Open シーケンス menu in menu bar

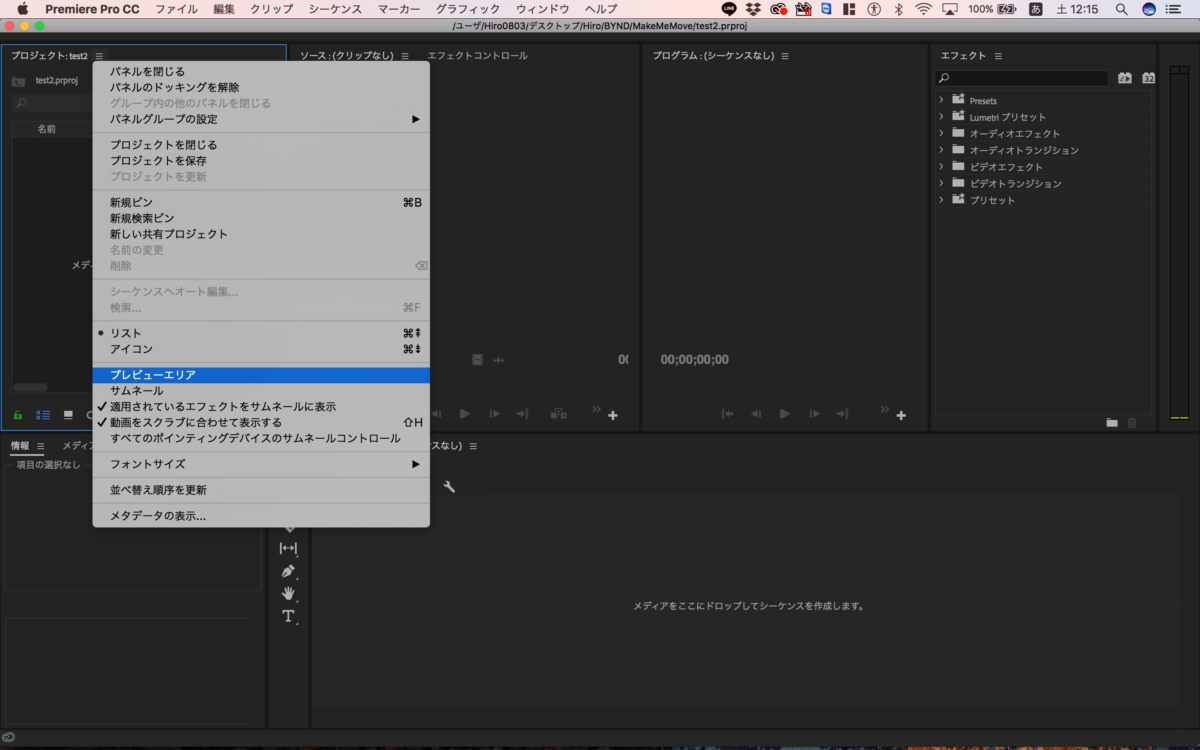coord(335,9)
